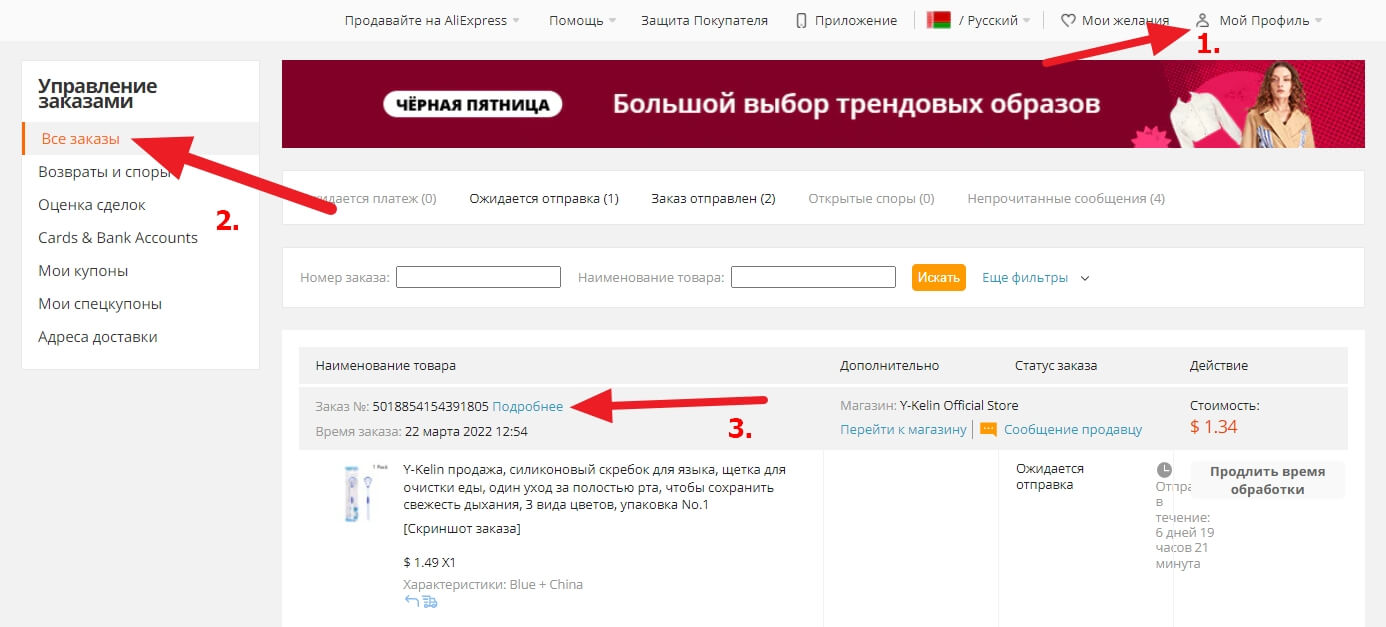Open the Y-Kelin product thumbnail image
The width and height of the screenshot is (1386, 627).
coord(357,492)
